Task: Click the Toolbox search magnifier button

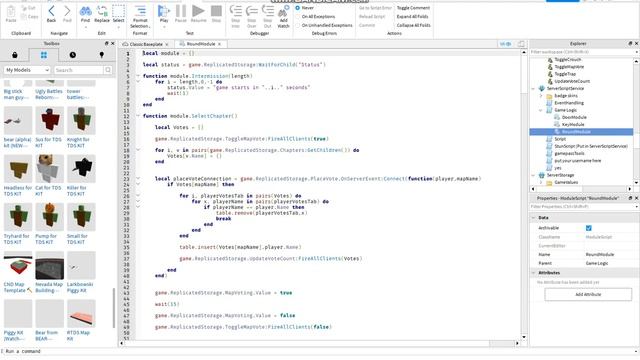Action: click(x=108, y=70)
